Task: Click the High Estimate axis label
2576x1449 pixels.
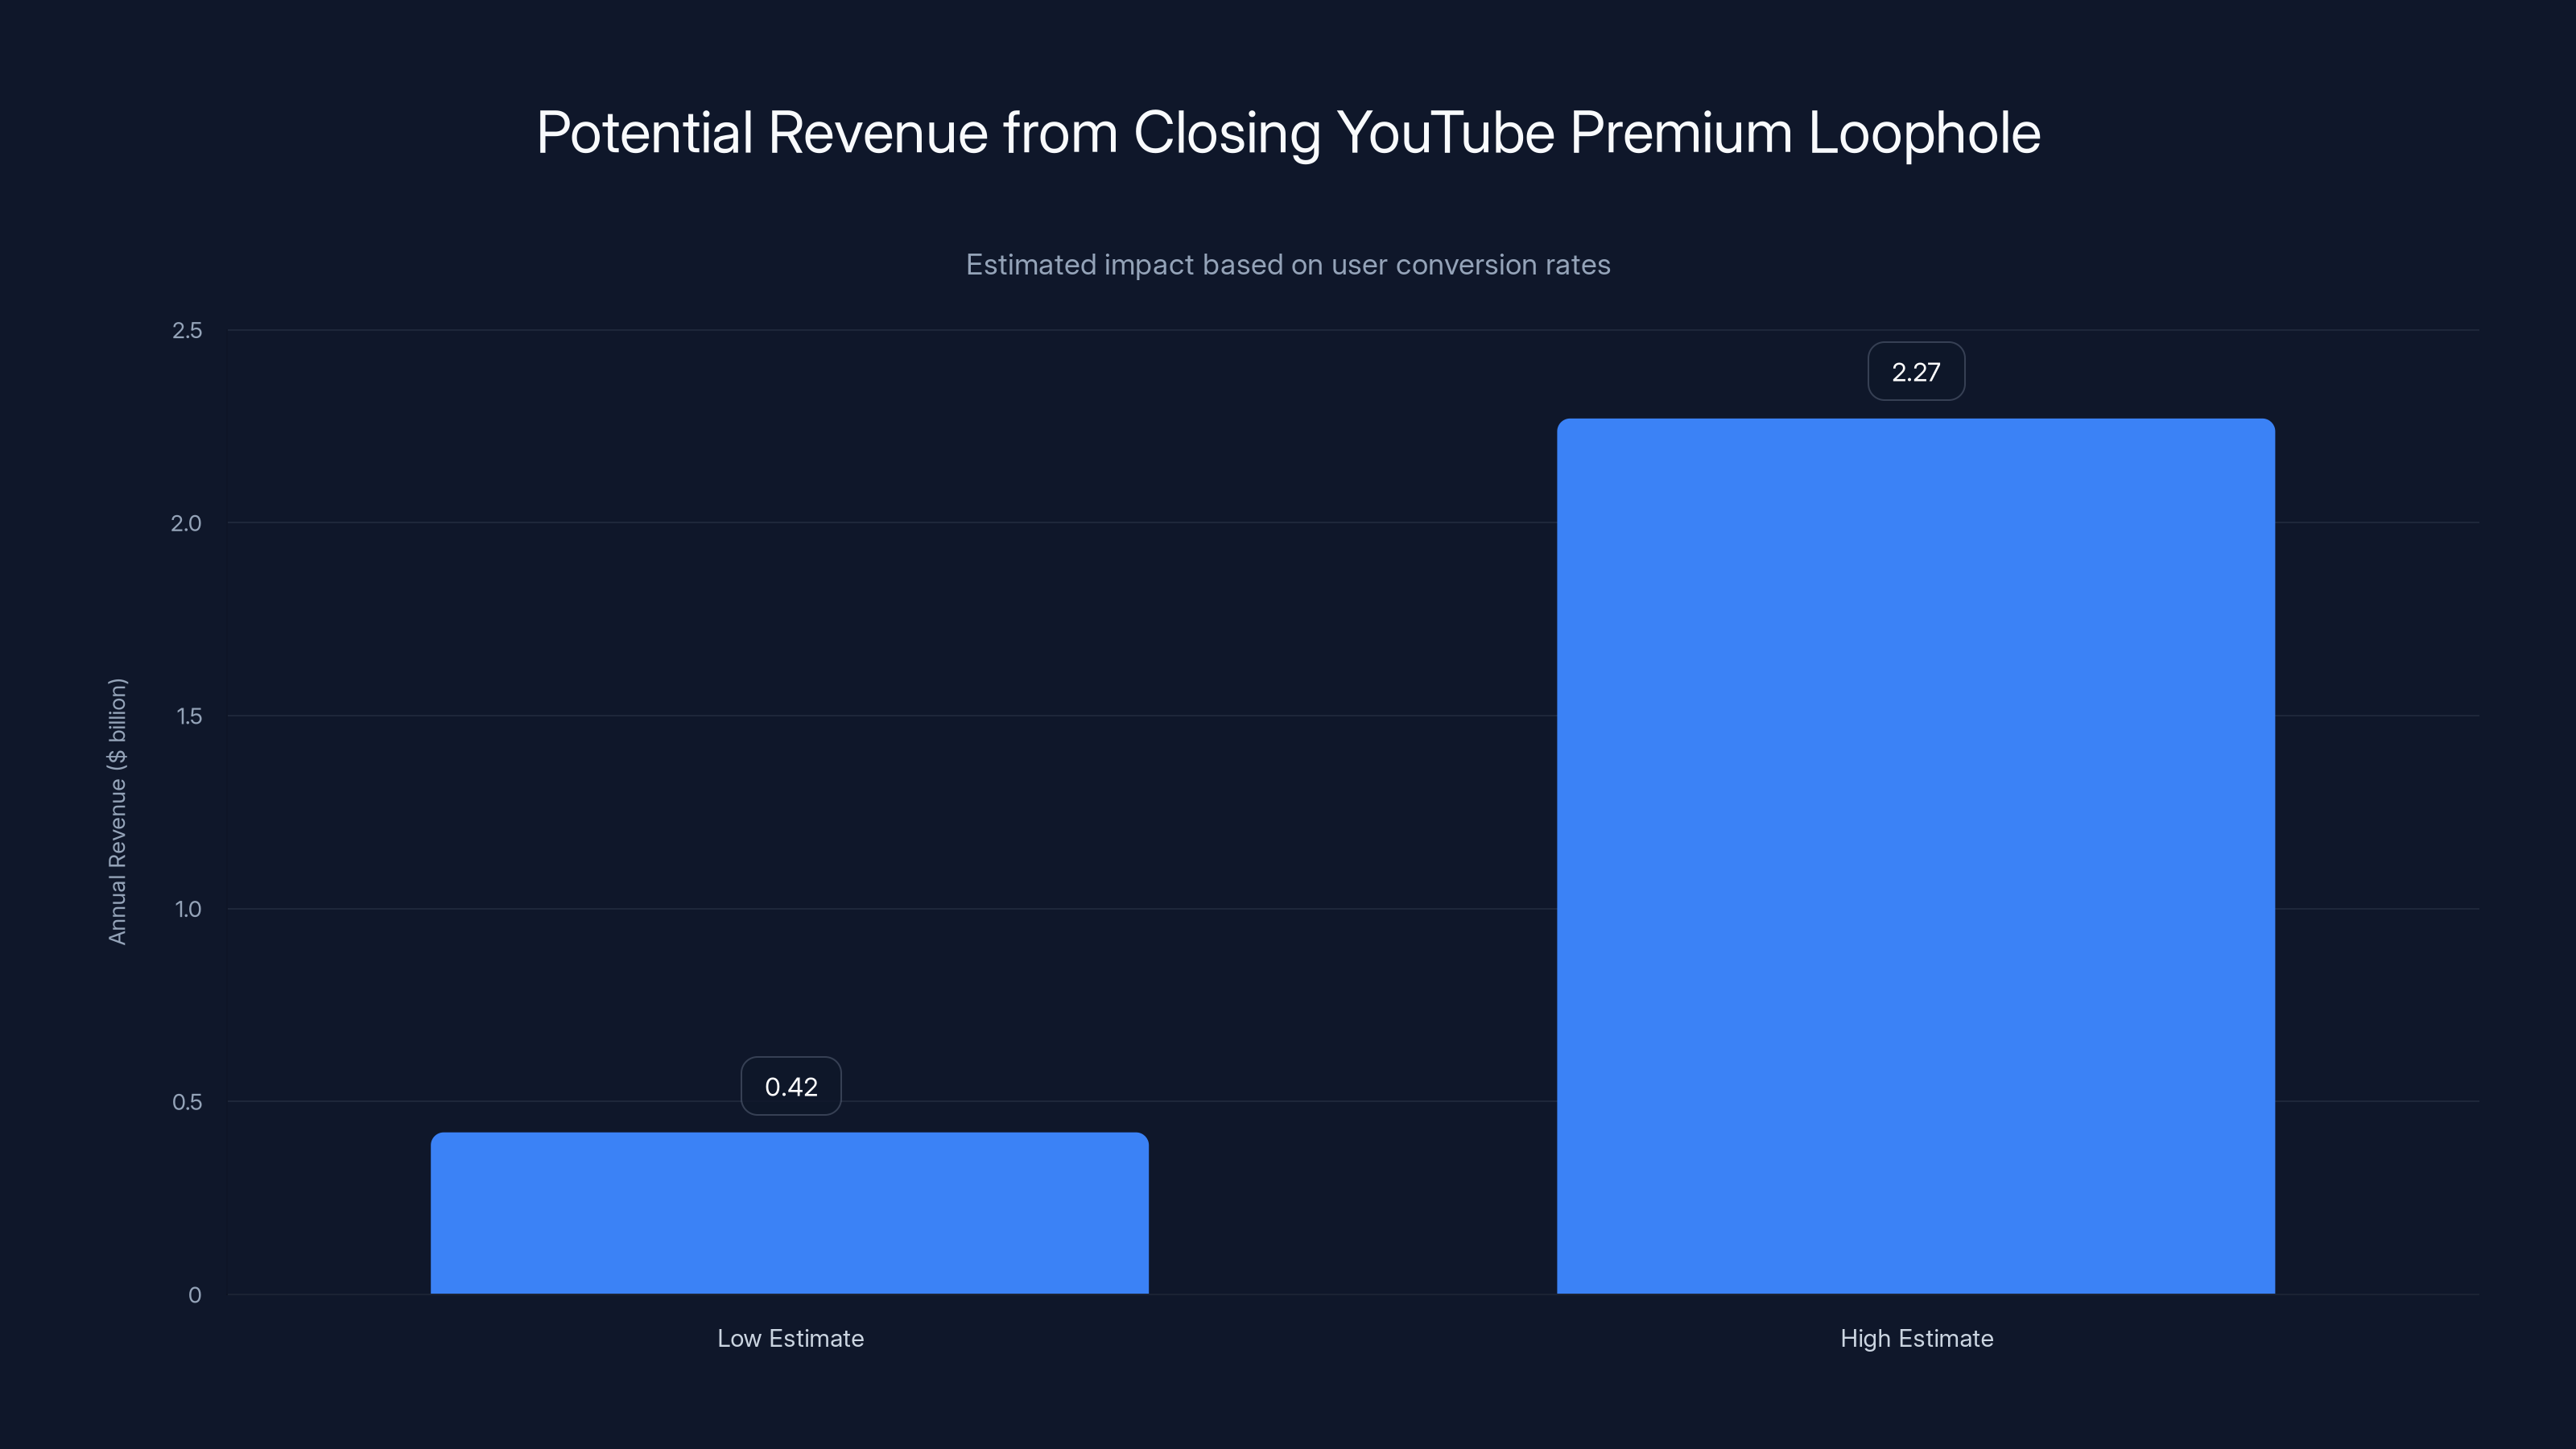Action: click(x=1916, y=1338)
